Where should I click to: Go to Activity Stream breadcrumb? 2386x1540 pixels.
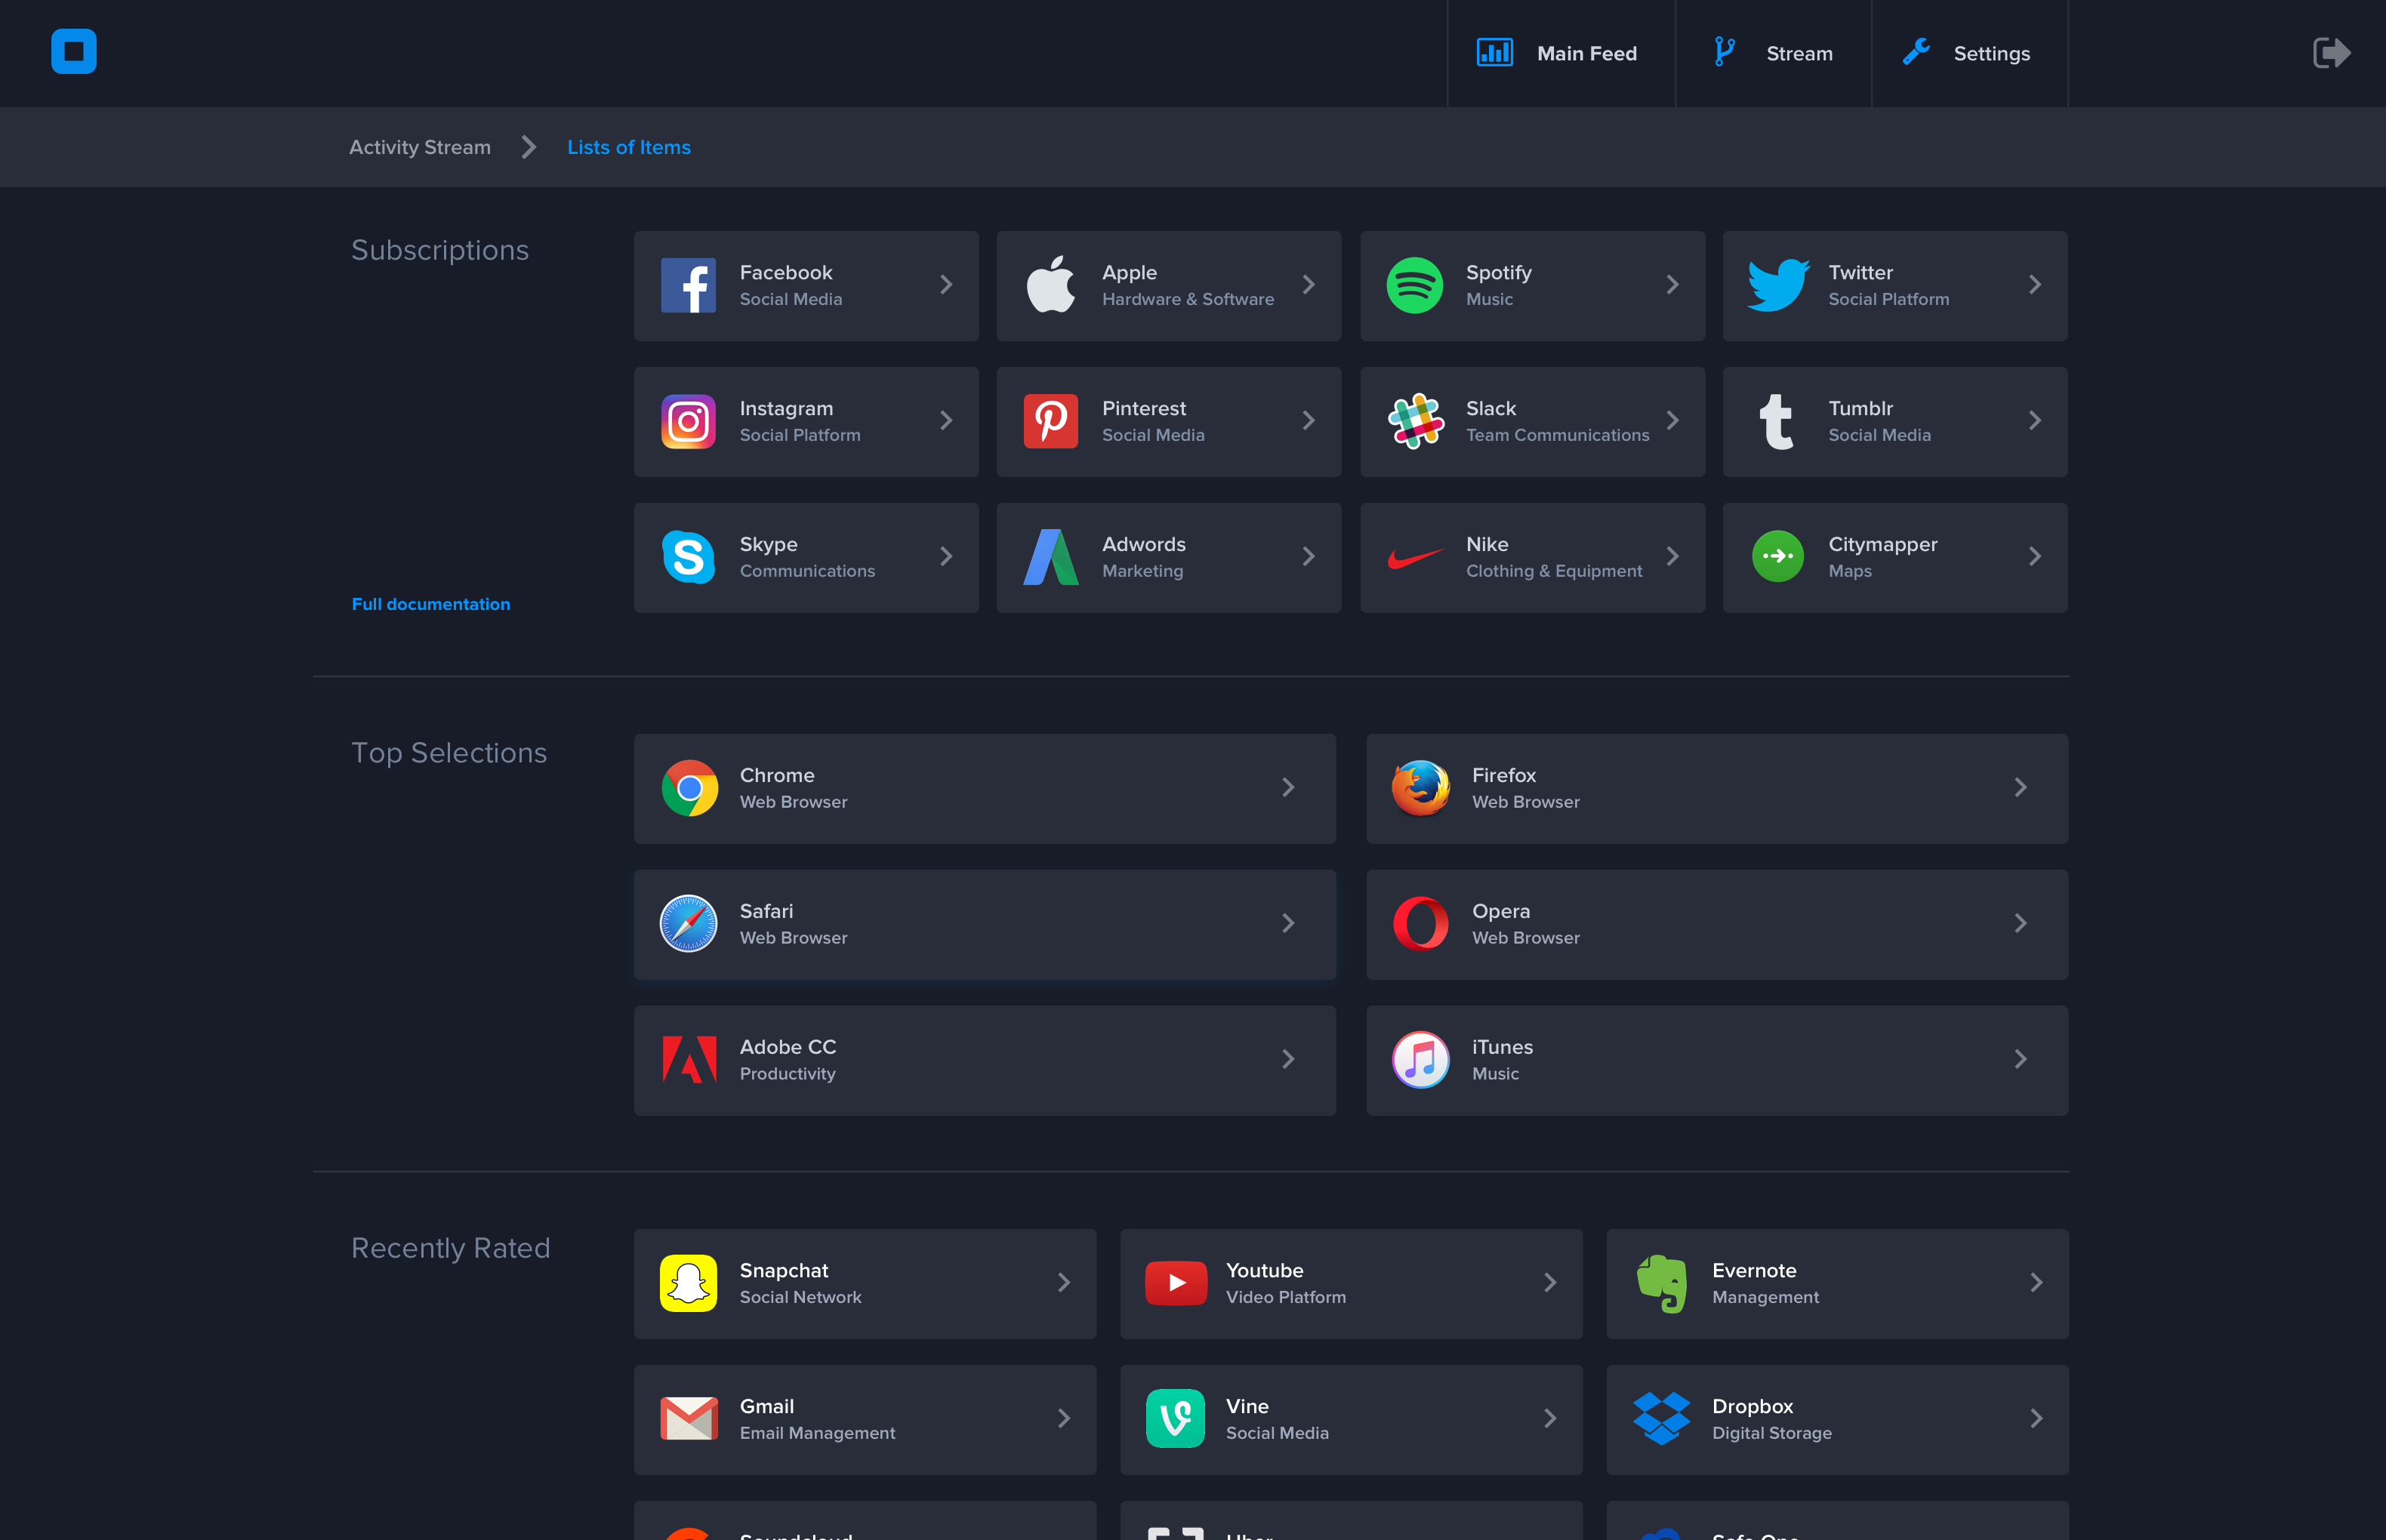(420, 147)
